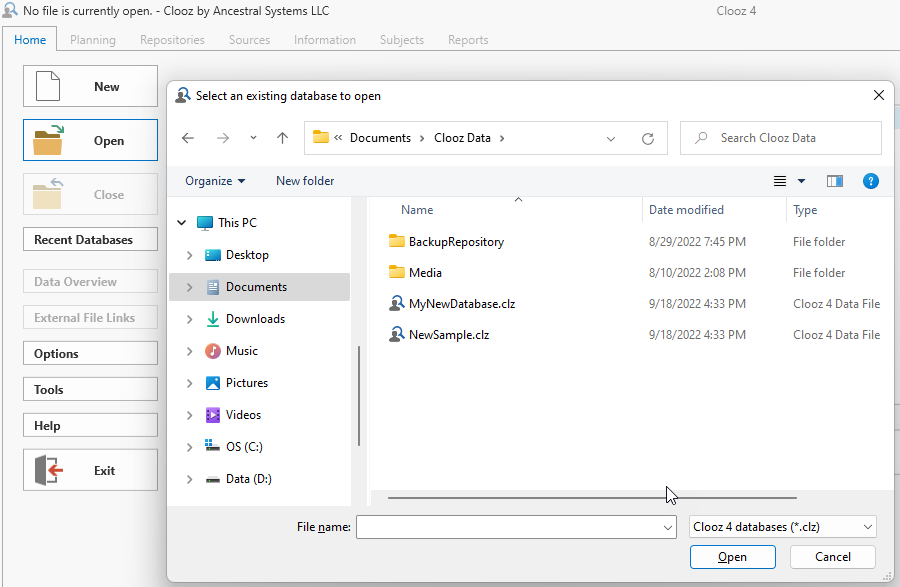Refresh the Clooz Data folder listing
This screenshot has width=900, height=587.
point(649,138)
